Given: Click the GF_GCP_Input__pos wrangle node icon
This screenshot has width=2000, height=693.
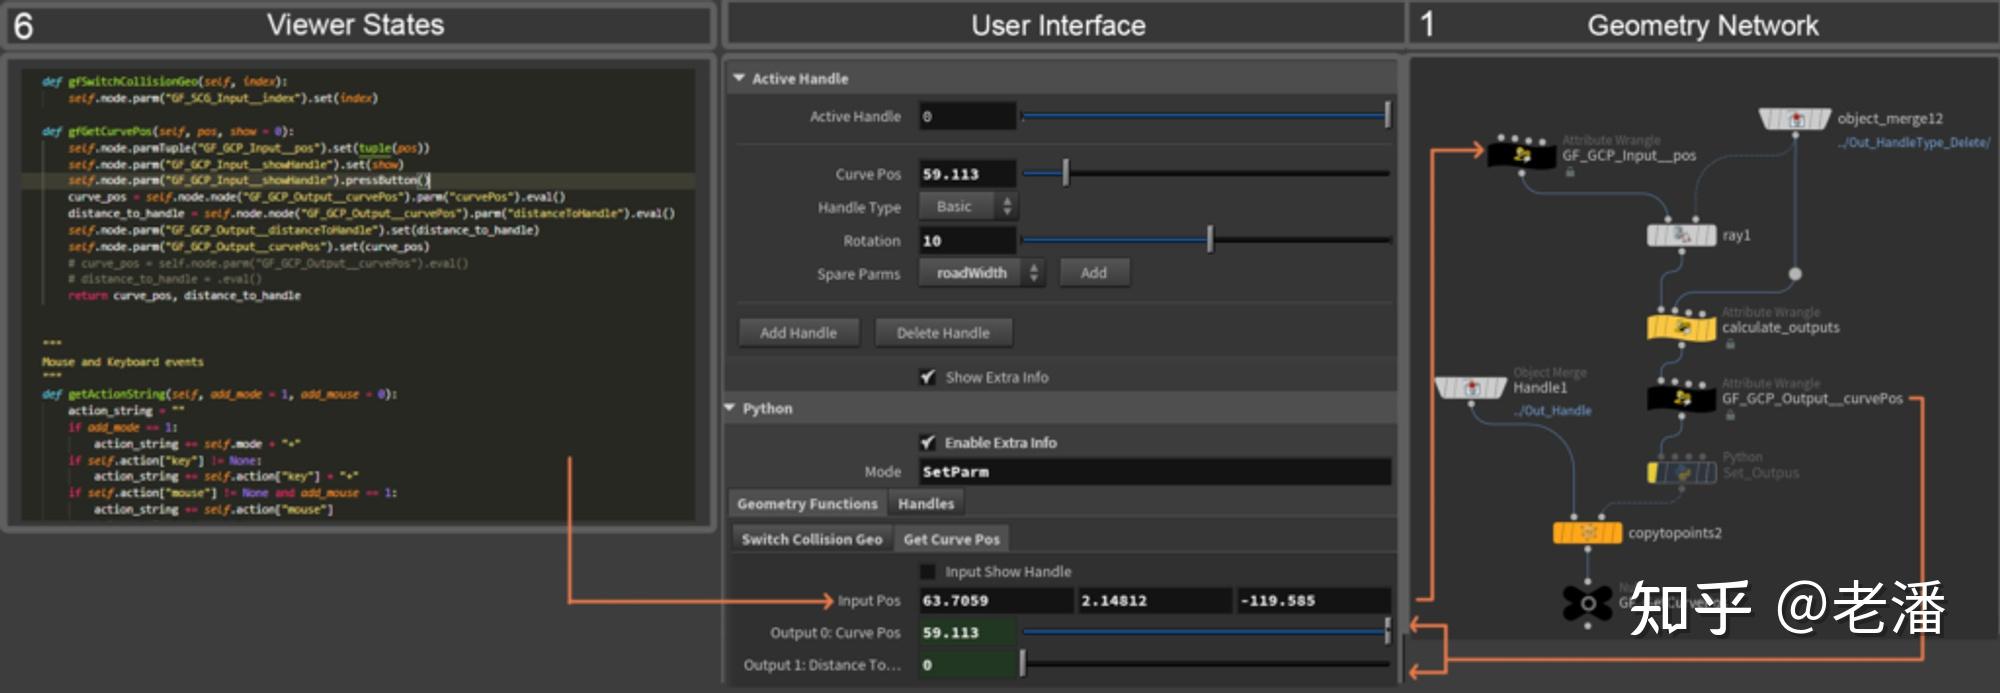Looking at the screenshot, I should [x=1521, y=155].
